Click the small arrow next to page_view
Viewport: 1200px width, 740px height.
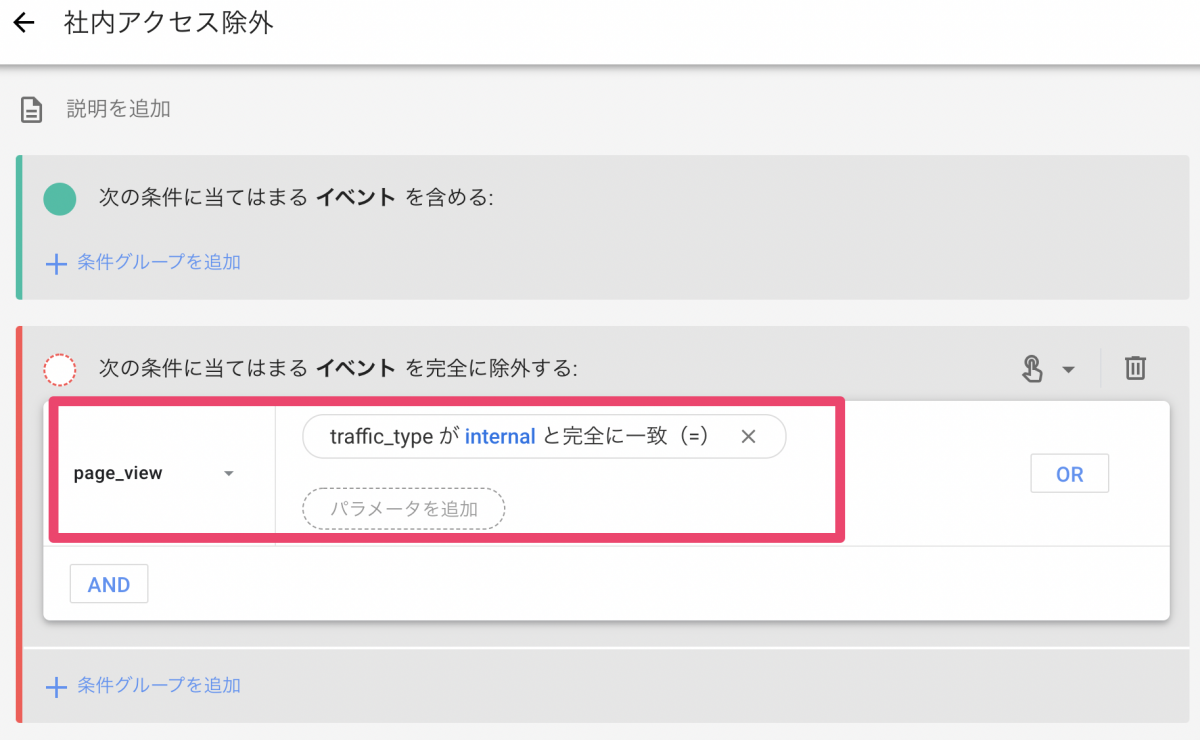229,474
